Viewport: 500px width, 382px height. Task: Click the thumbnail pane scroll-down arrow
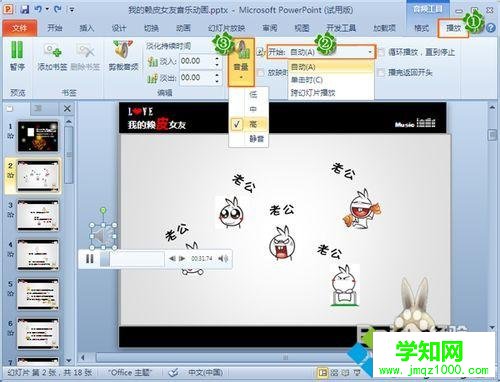[x=68, y=360]
